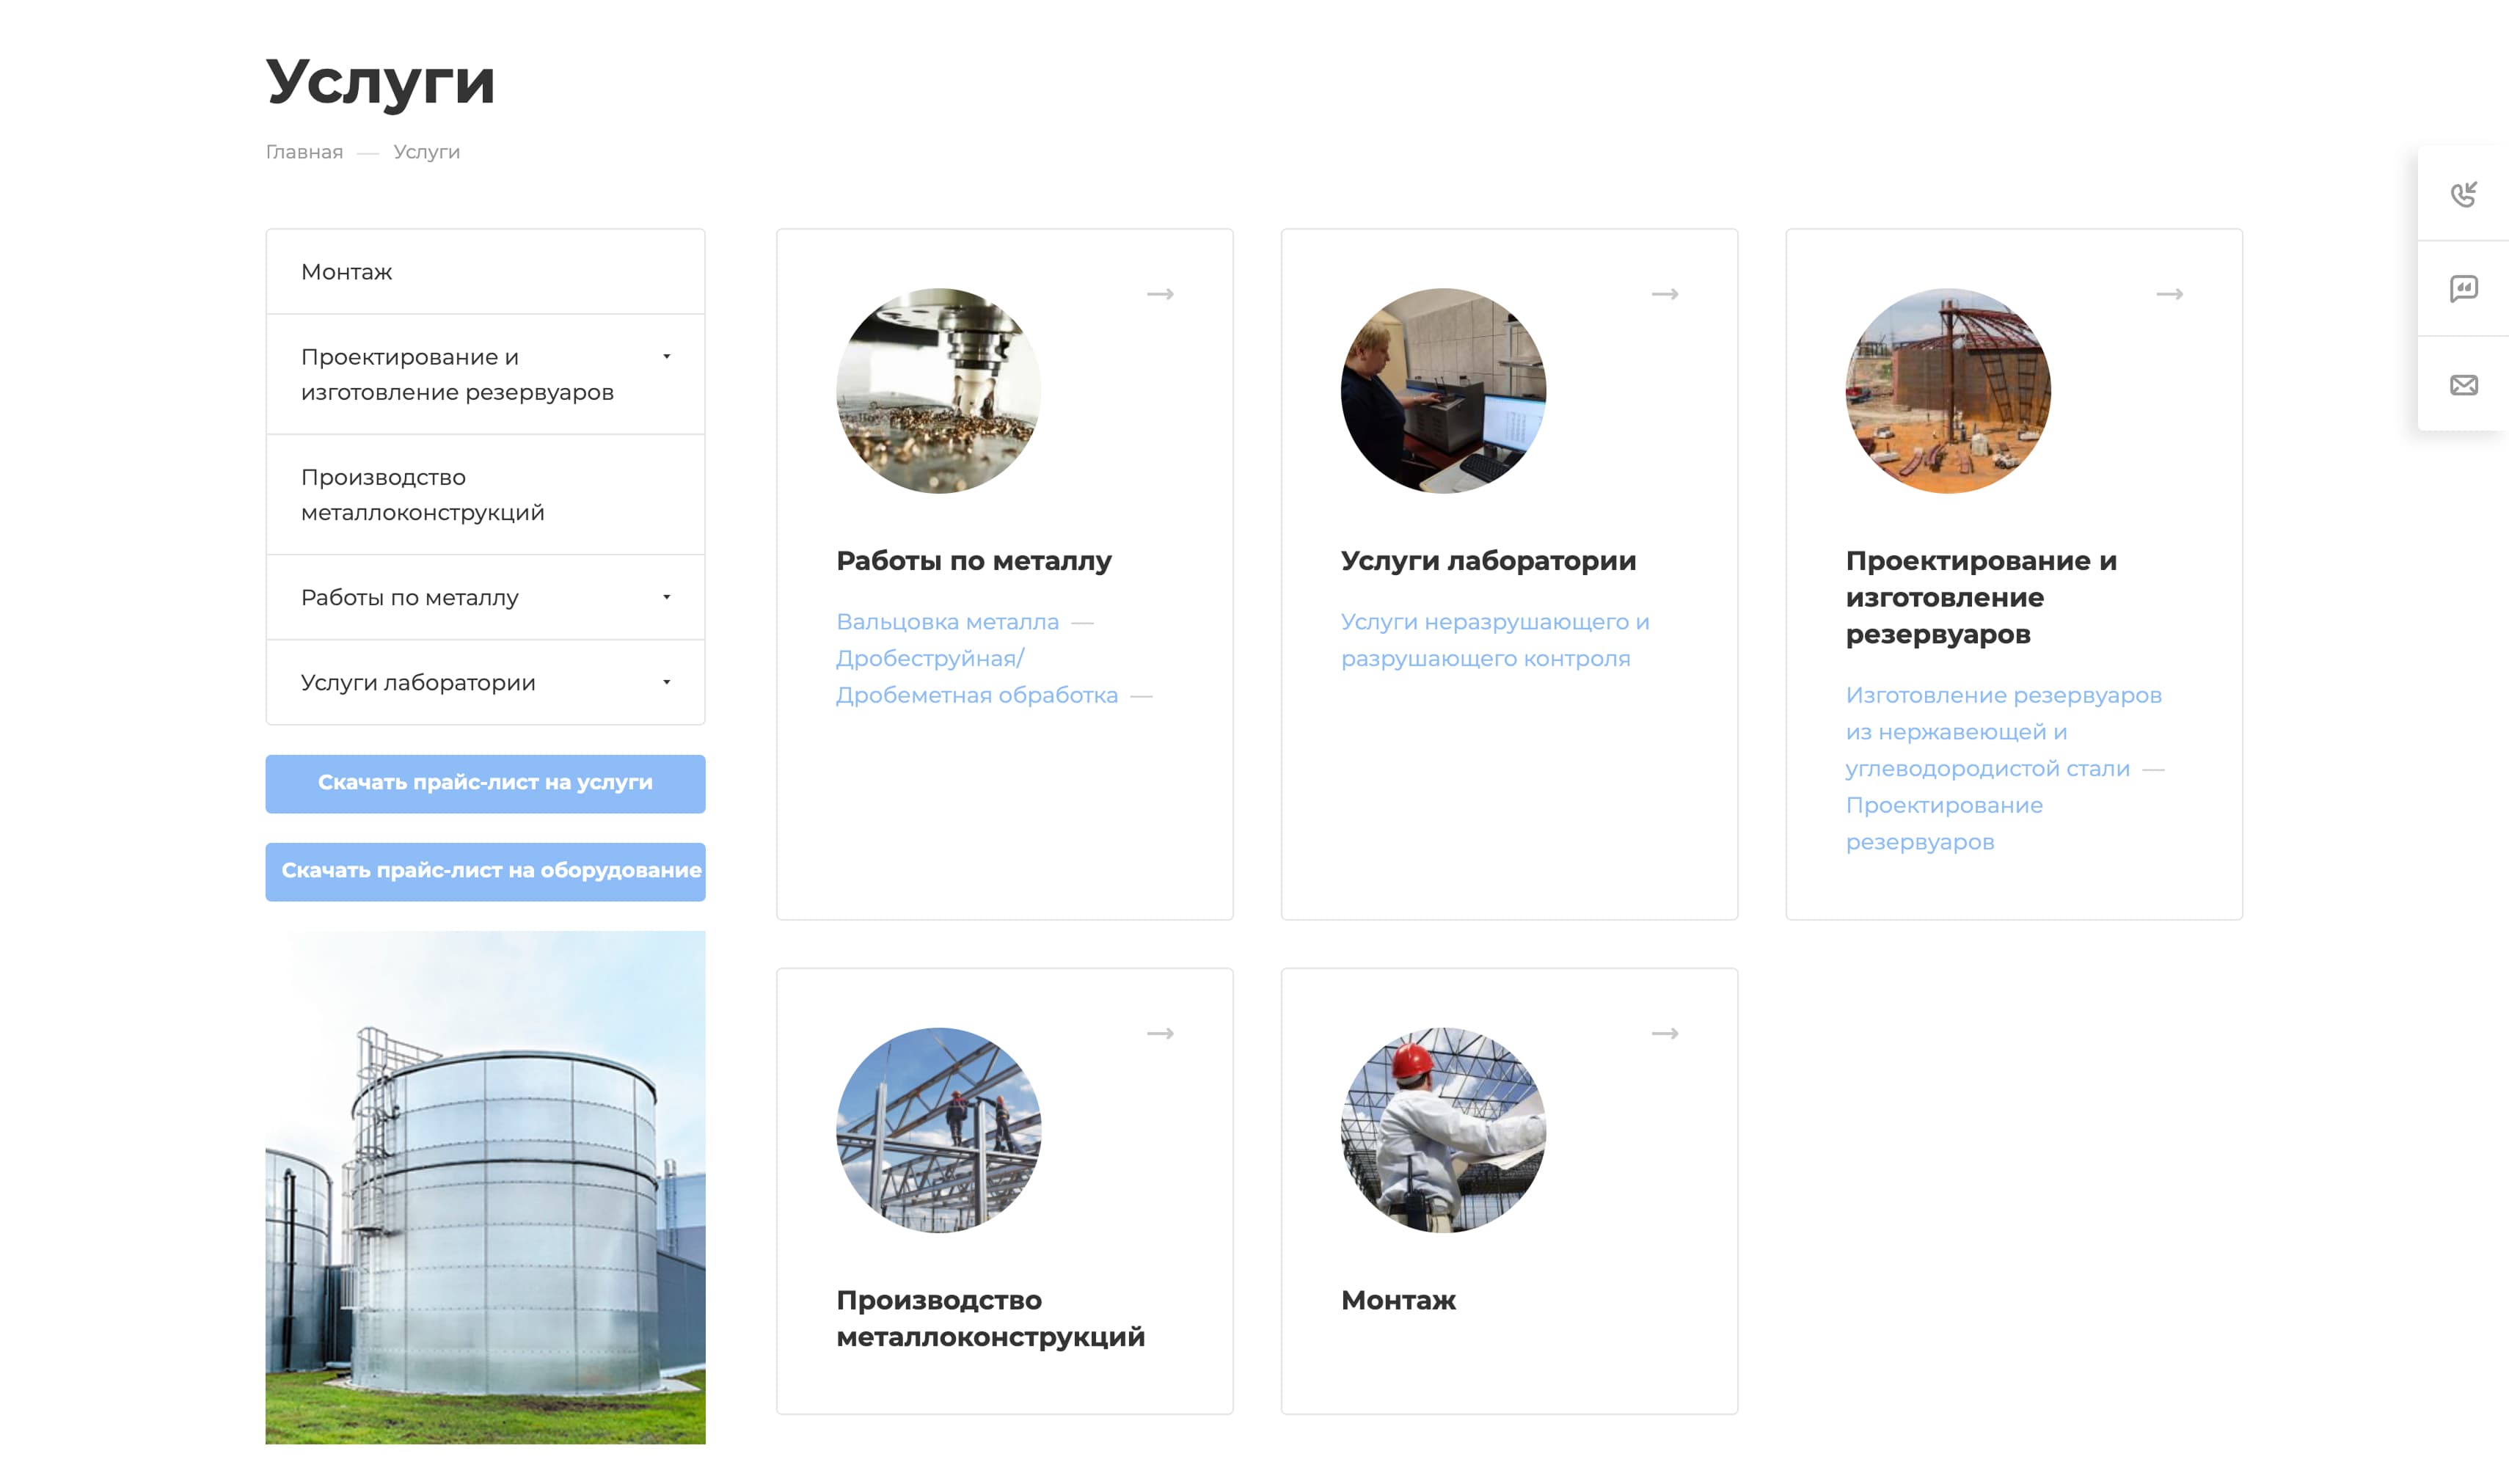
Task: Select Производство металлоконструкций in sidebar menu
Action: pyautogui.click(x=485, y=495)
